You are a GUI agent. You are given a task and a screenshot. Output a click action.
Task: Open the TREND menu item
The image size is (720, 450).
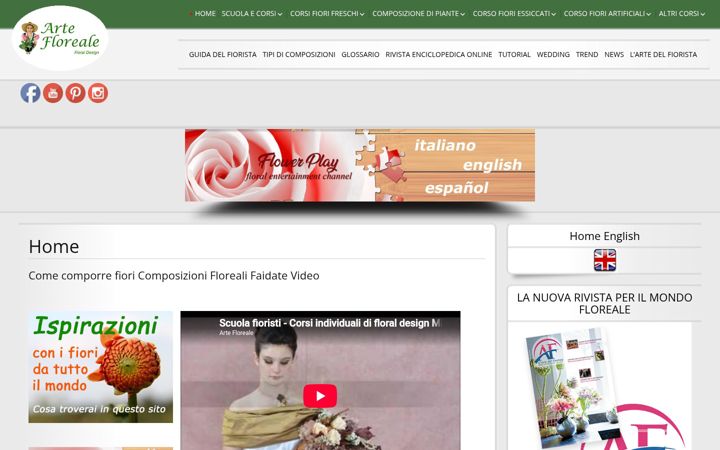pos(587,54)
